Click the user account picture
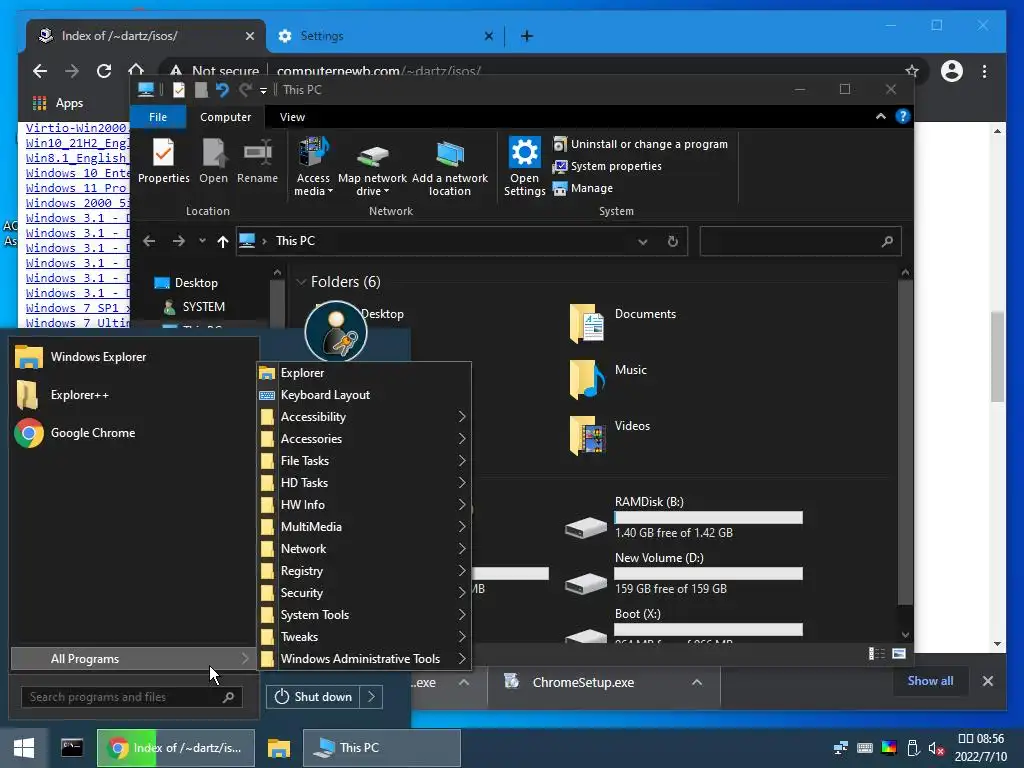The image size is (1024, 768). click(336, 331)
